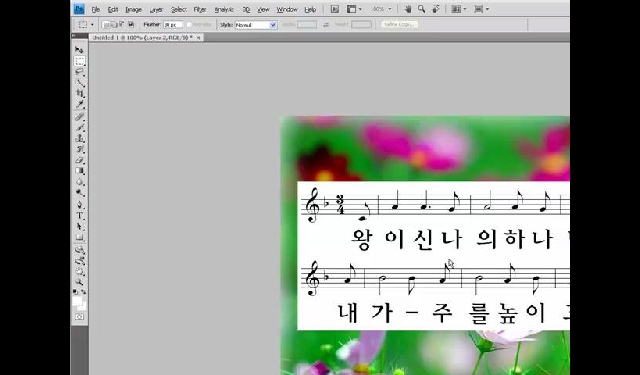Click the foreground color swatch
Image resolution: width=640 pixels, height=375 pixels.
[x=77, y=301]
